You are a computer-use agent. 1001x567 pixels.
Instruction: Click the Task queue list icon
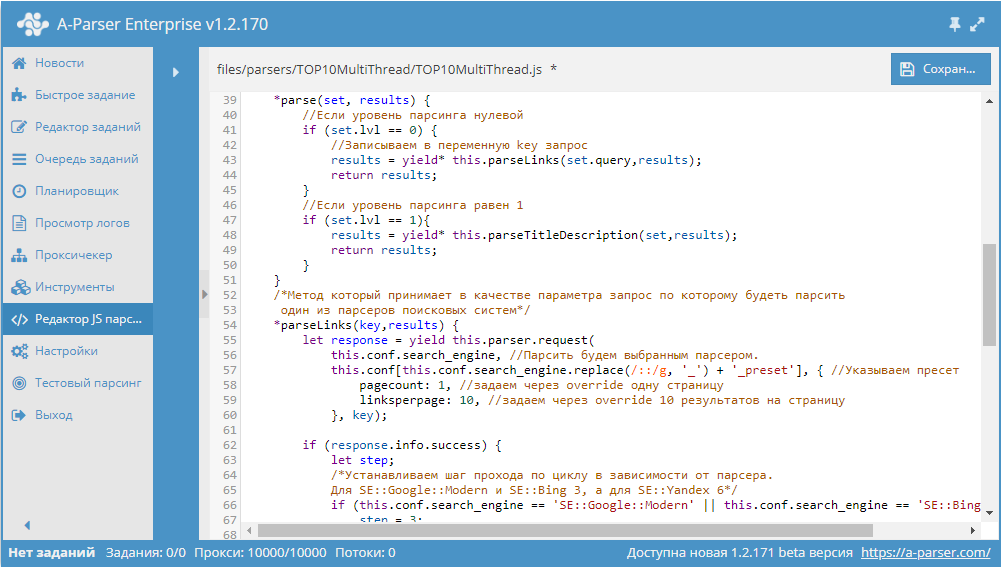point(18,159)
